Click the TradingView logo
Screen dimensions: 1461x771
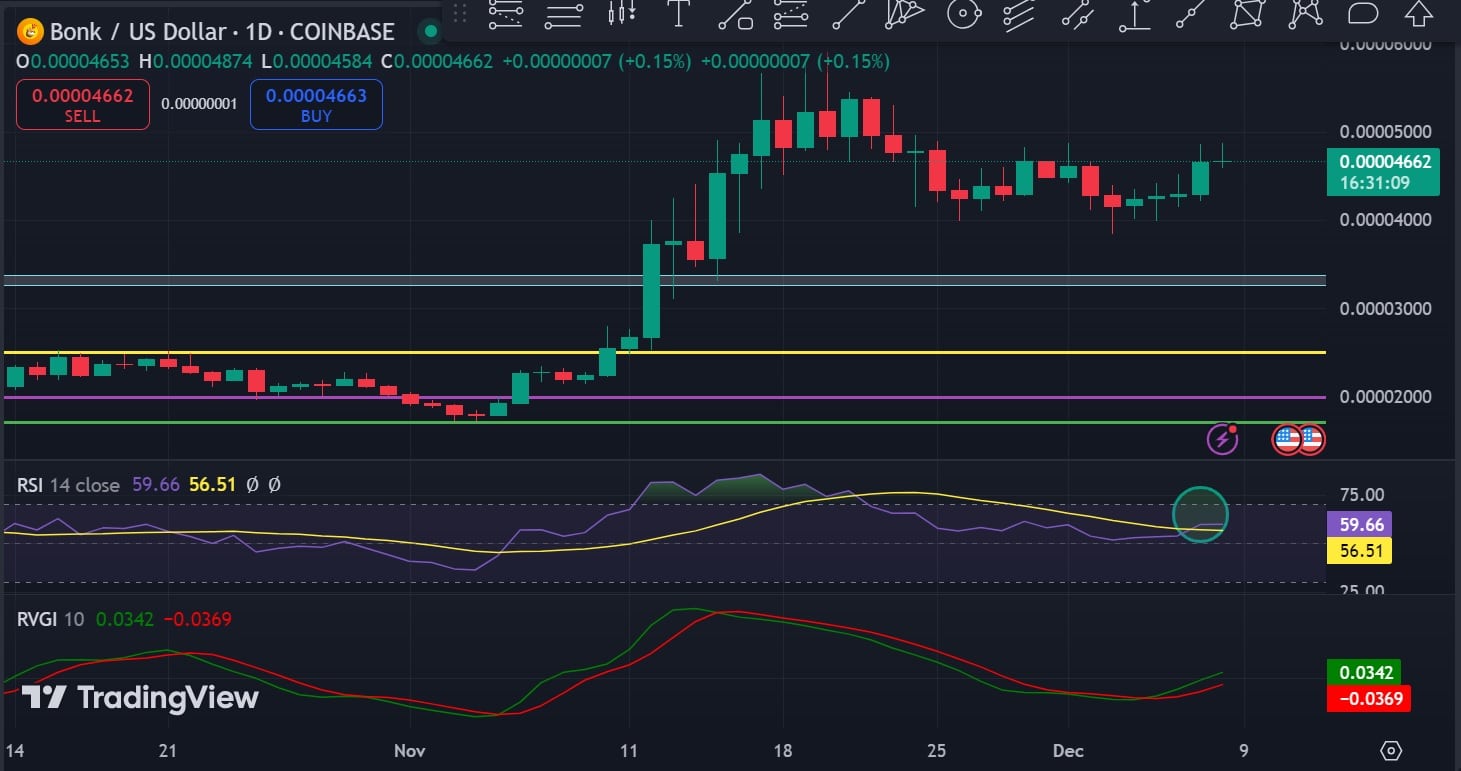[x=140, y=697]
